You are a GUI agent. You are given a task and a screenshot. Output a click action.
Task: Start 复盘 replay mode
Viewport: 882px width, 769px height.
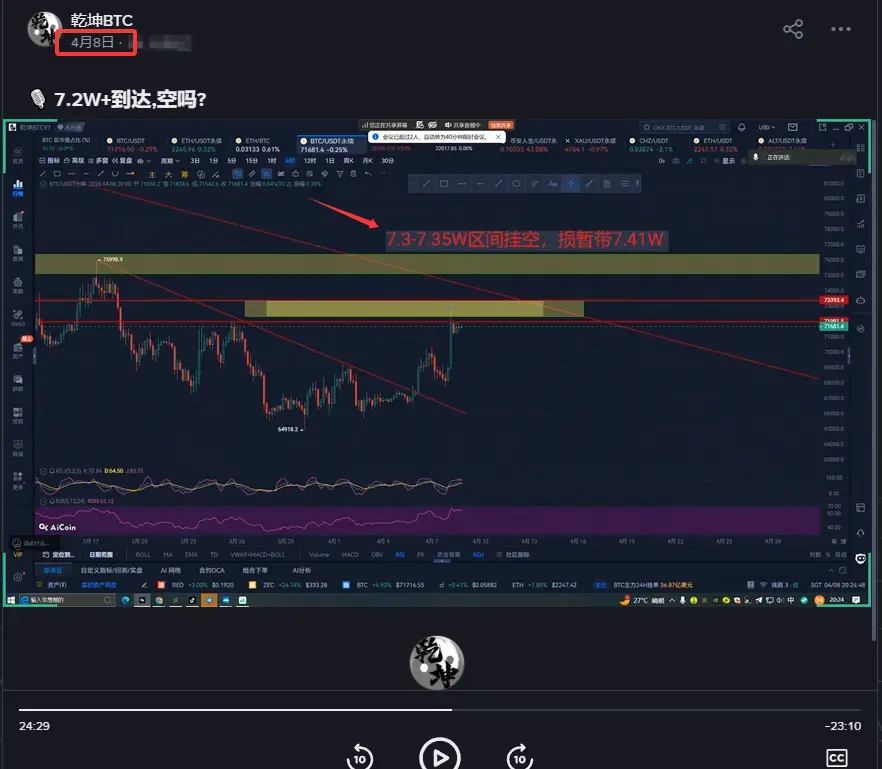coord(122,161)
